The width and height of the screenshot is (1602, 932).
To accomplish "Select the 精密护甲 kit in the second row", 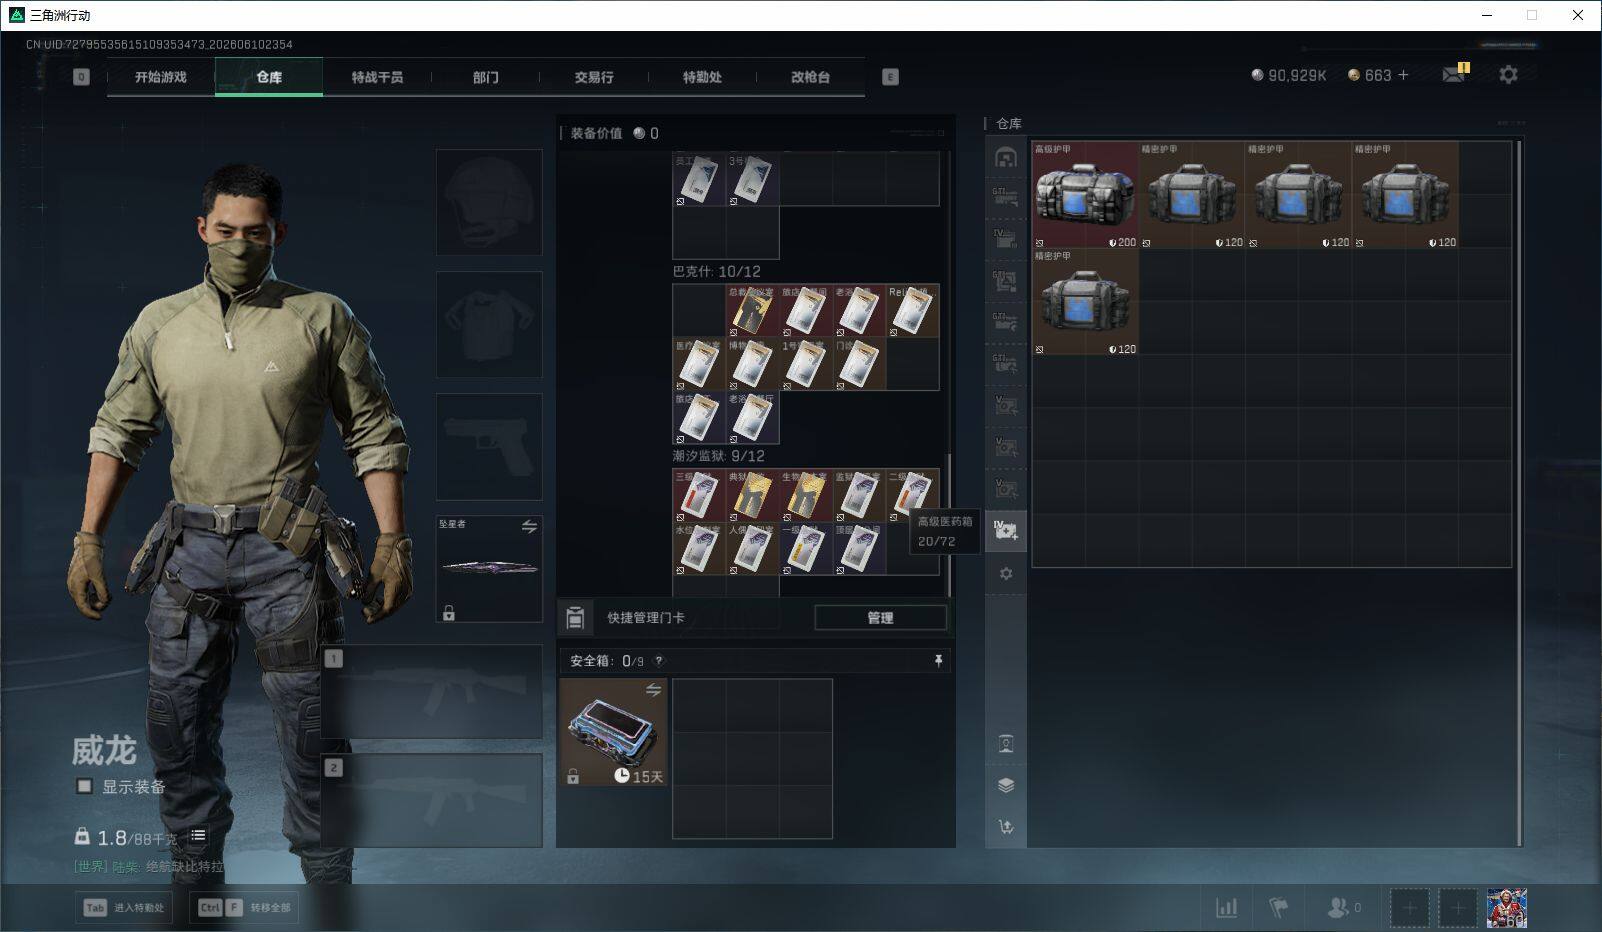I will (x=1085, y=302).
